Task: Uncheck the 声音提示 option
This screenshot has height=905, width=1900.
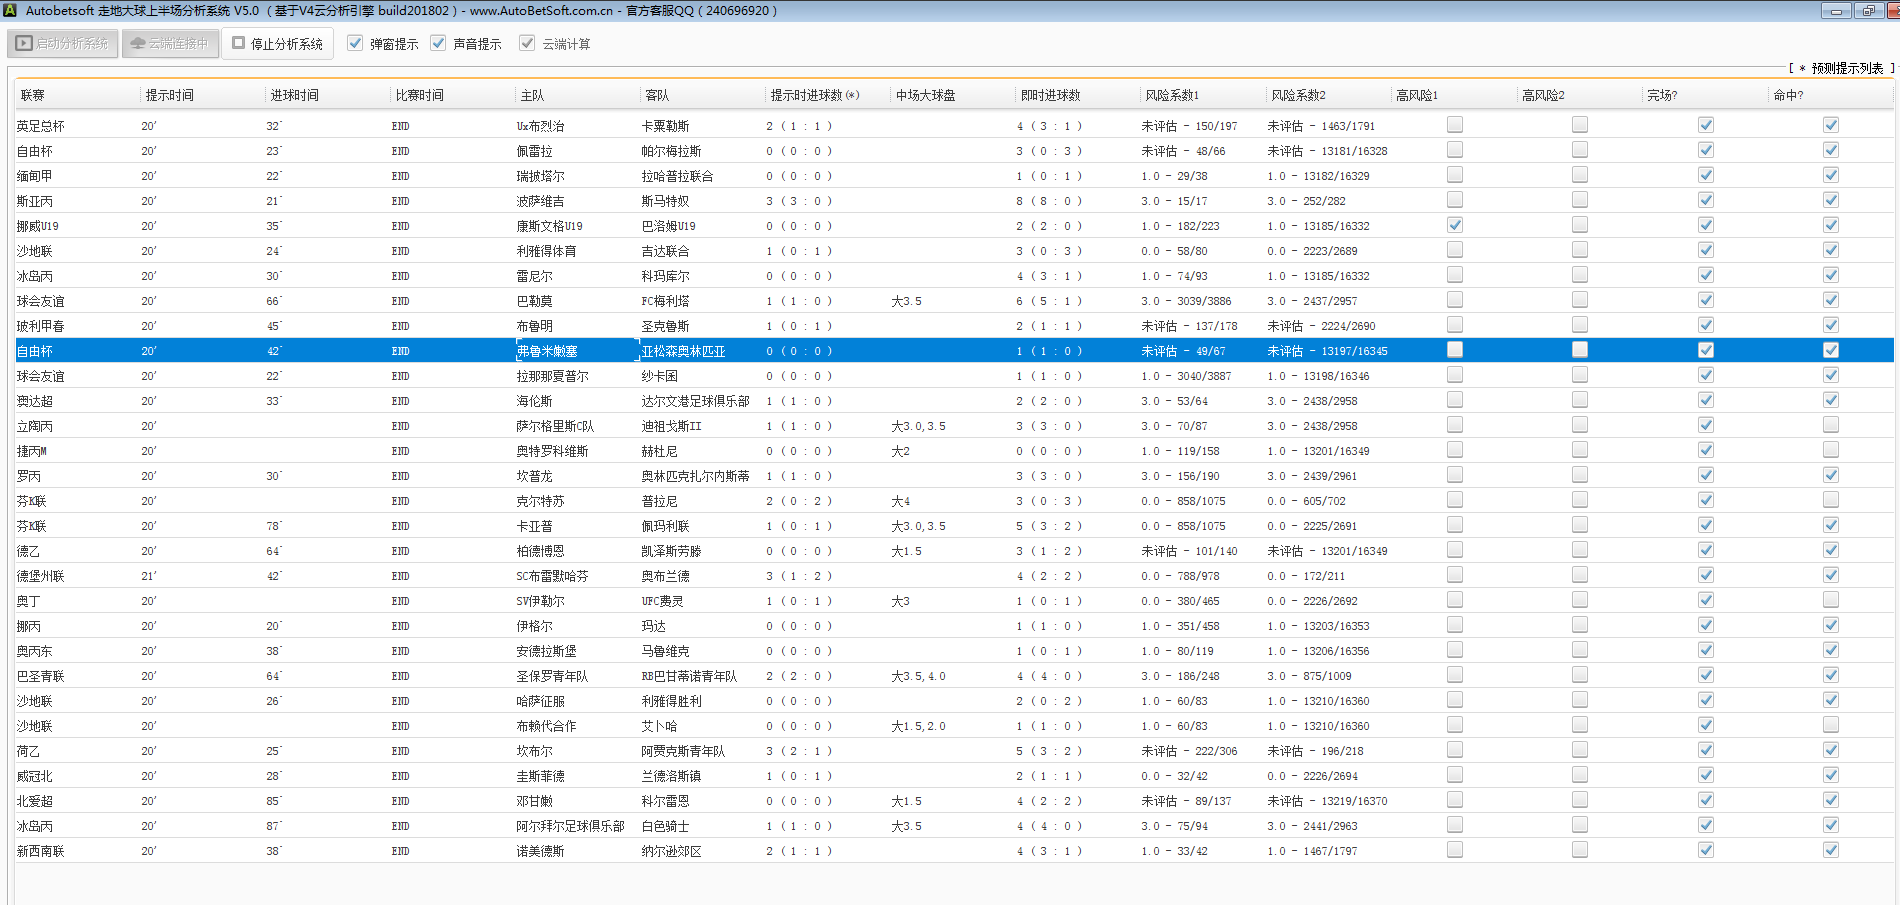Action: pos(438,43)
